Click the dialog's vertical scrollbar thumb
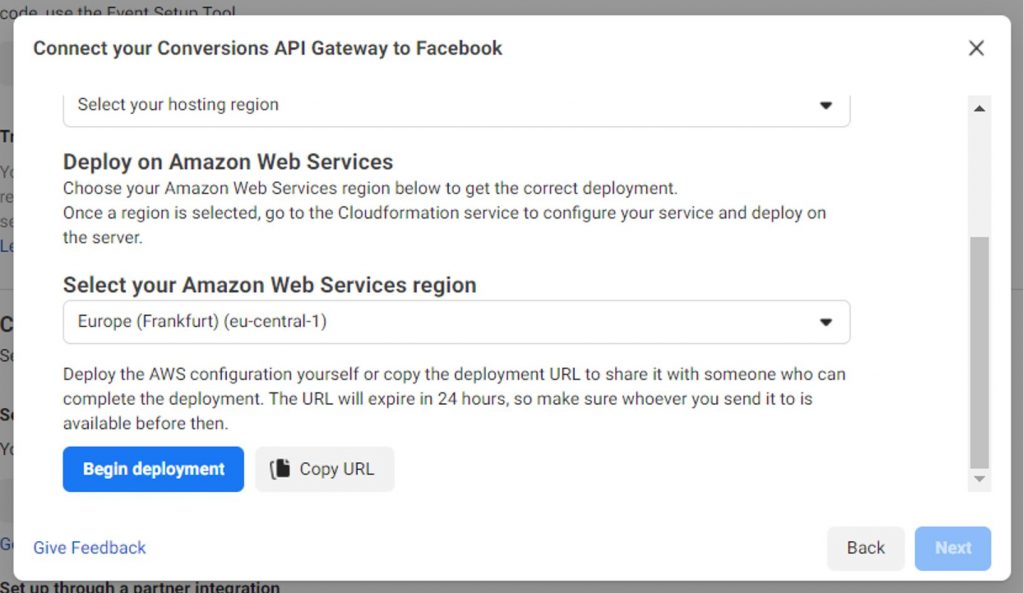Viewport: 1024px width, 593px height. click(x=979, y=350)
